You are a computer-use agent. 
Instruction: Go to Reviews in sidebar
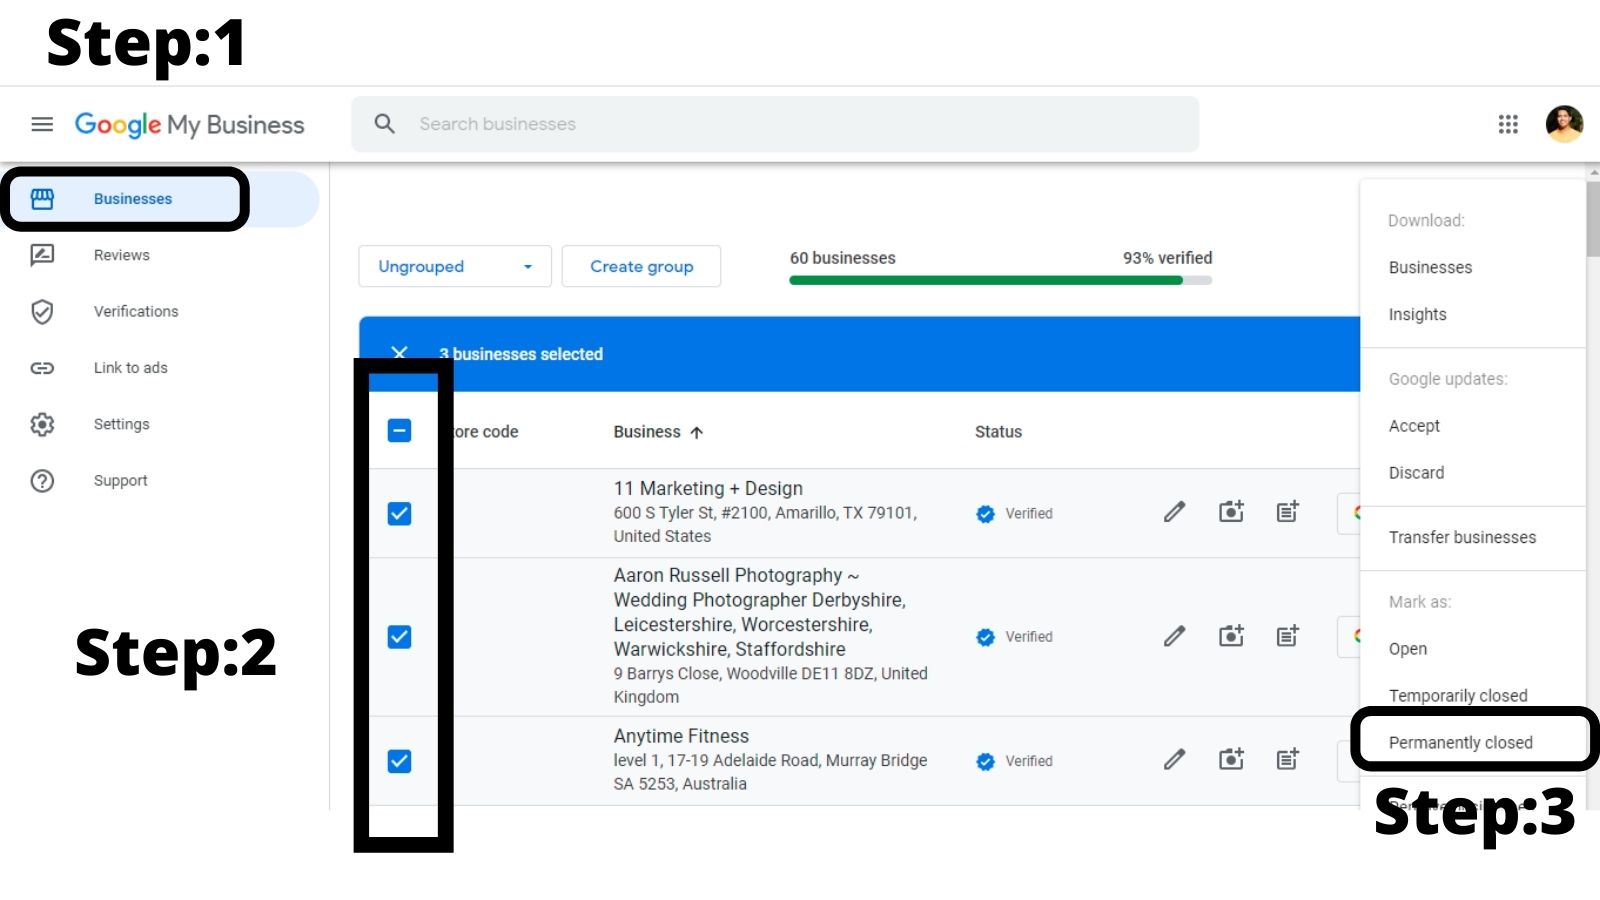(x=122, y=255)
